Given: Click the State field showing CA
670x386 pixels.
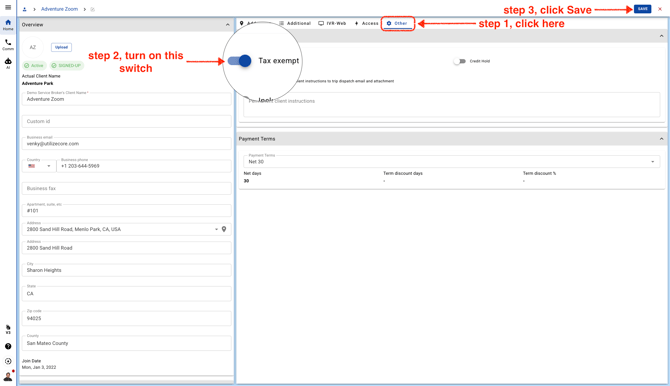Looking at the screenshot, I should click(126, 294).
